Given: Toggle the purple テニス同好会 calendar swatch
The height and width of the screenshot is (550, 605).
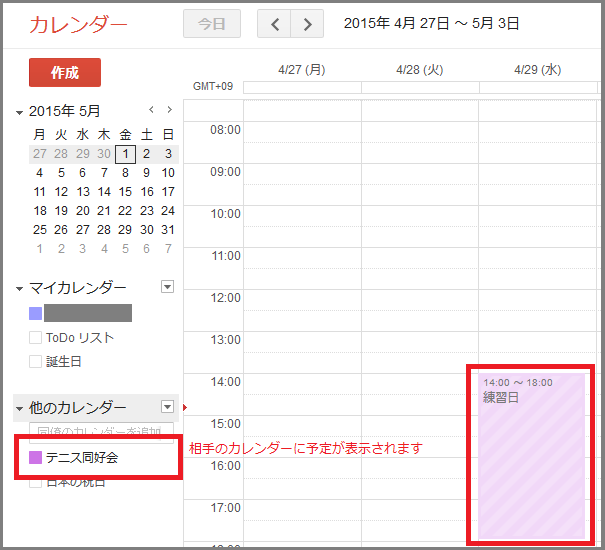Looking at the screenshot, I should point(35,458).
